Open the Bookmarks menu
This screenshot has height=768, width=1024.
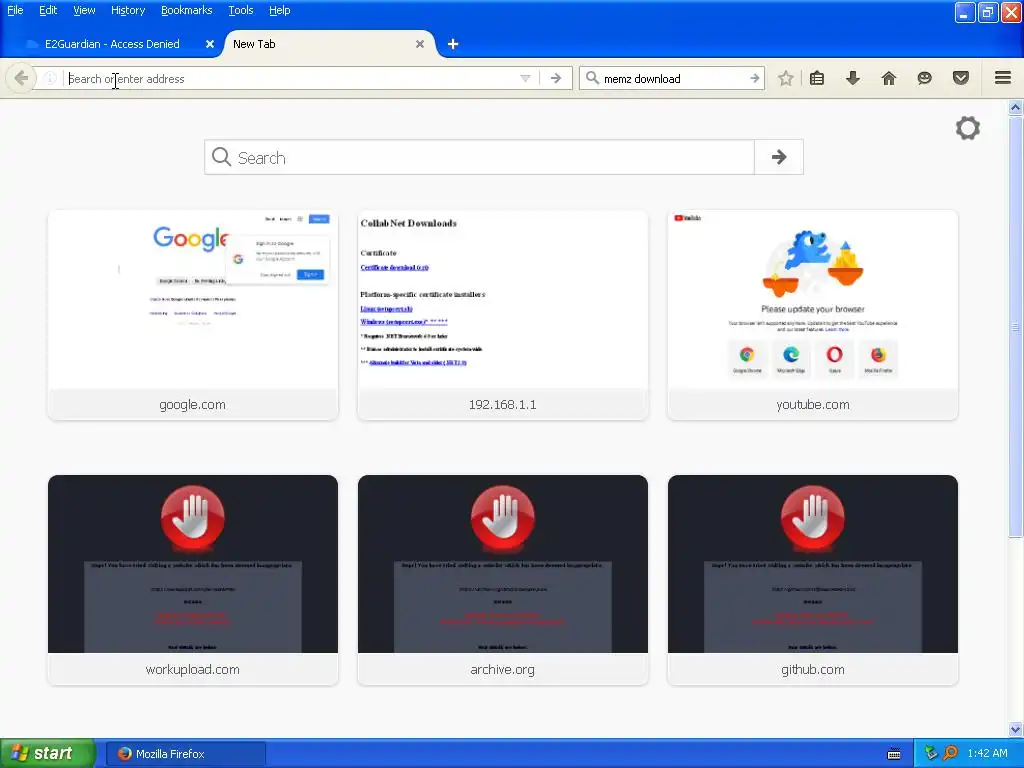pos(187,10)
